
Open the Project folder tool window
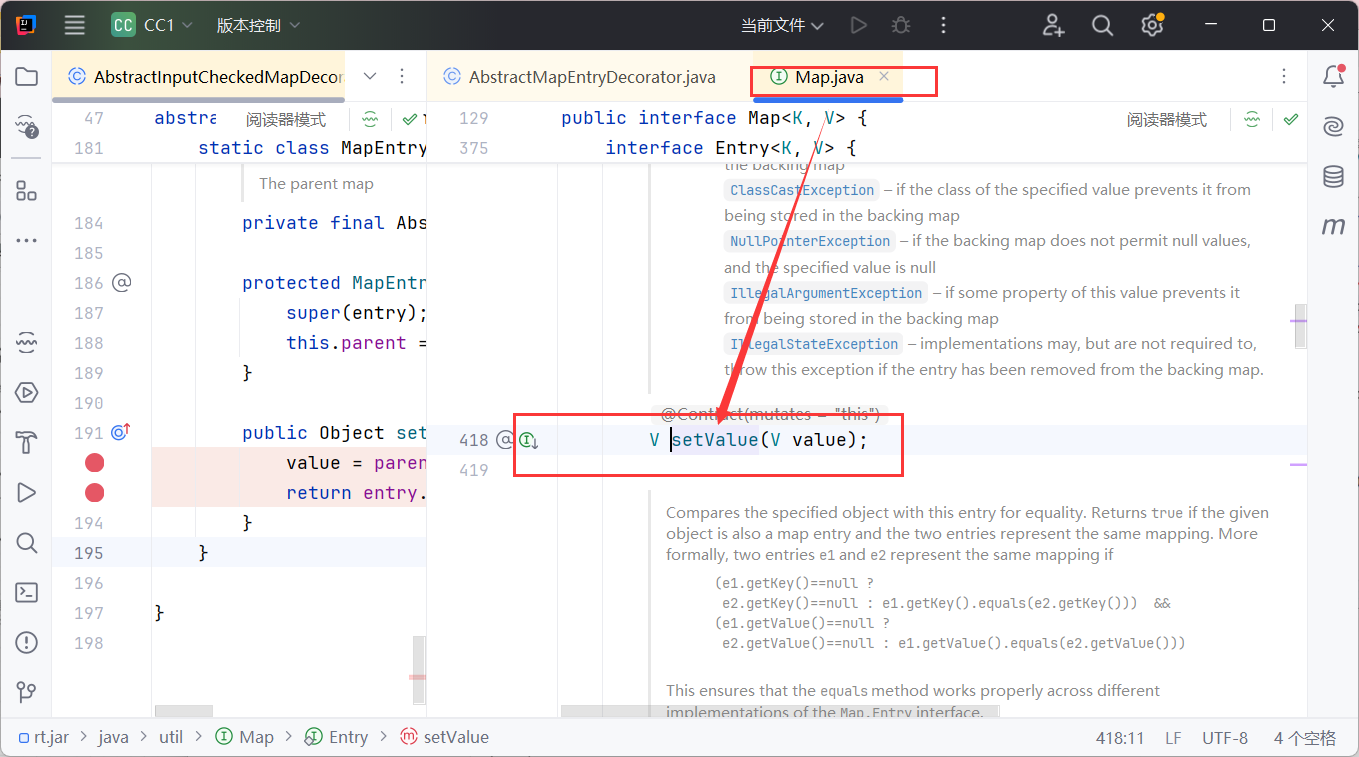pyautogui.click(x=27, y=77)
